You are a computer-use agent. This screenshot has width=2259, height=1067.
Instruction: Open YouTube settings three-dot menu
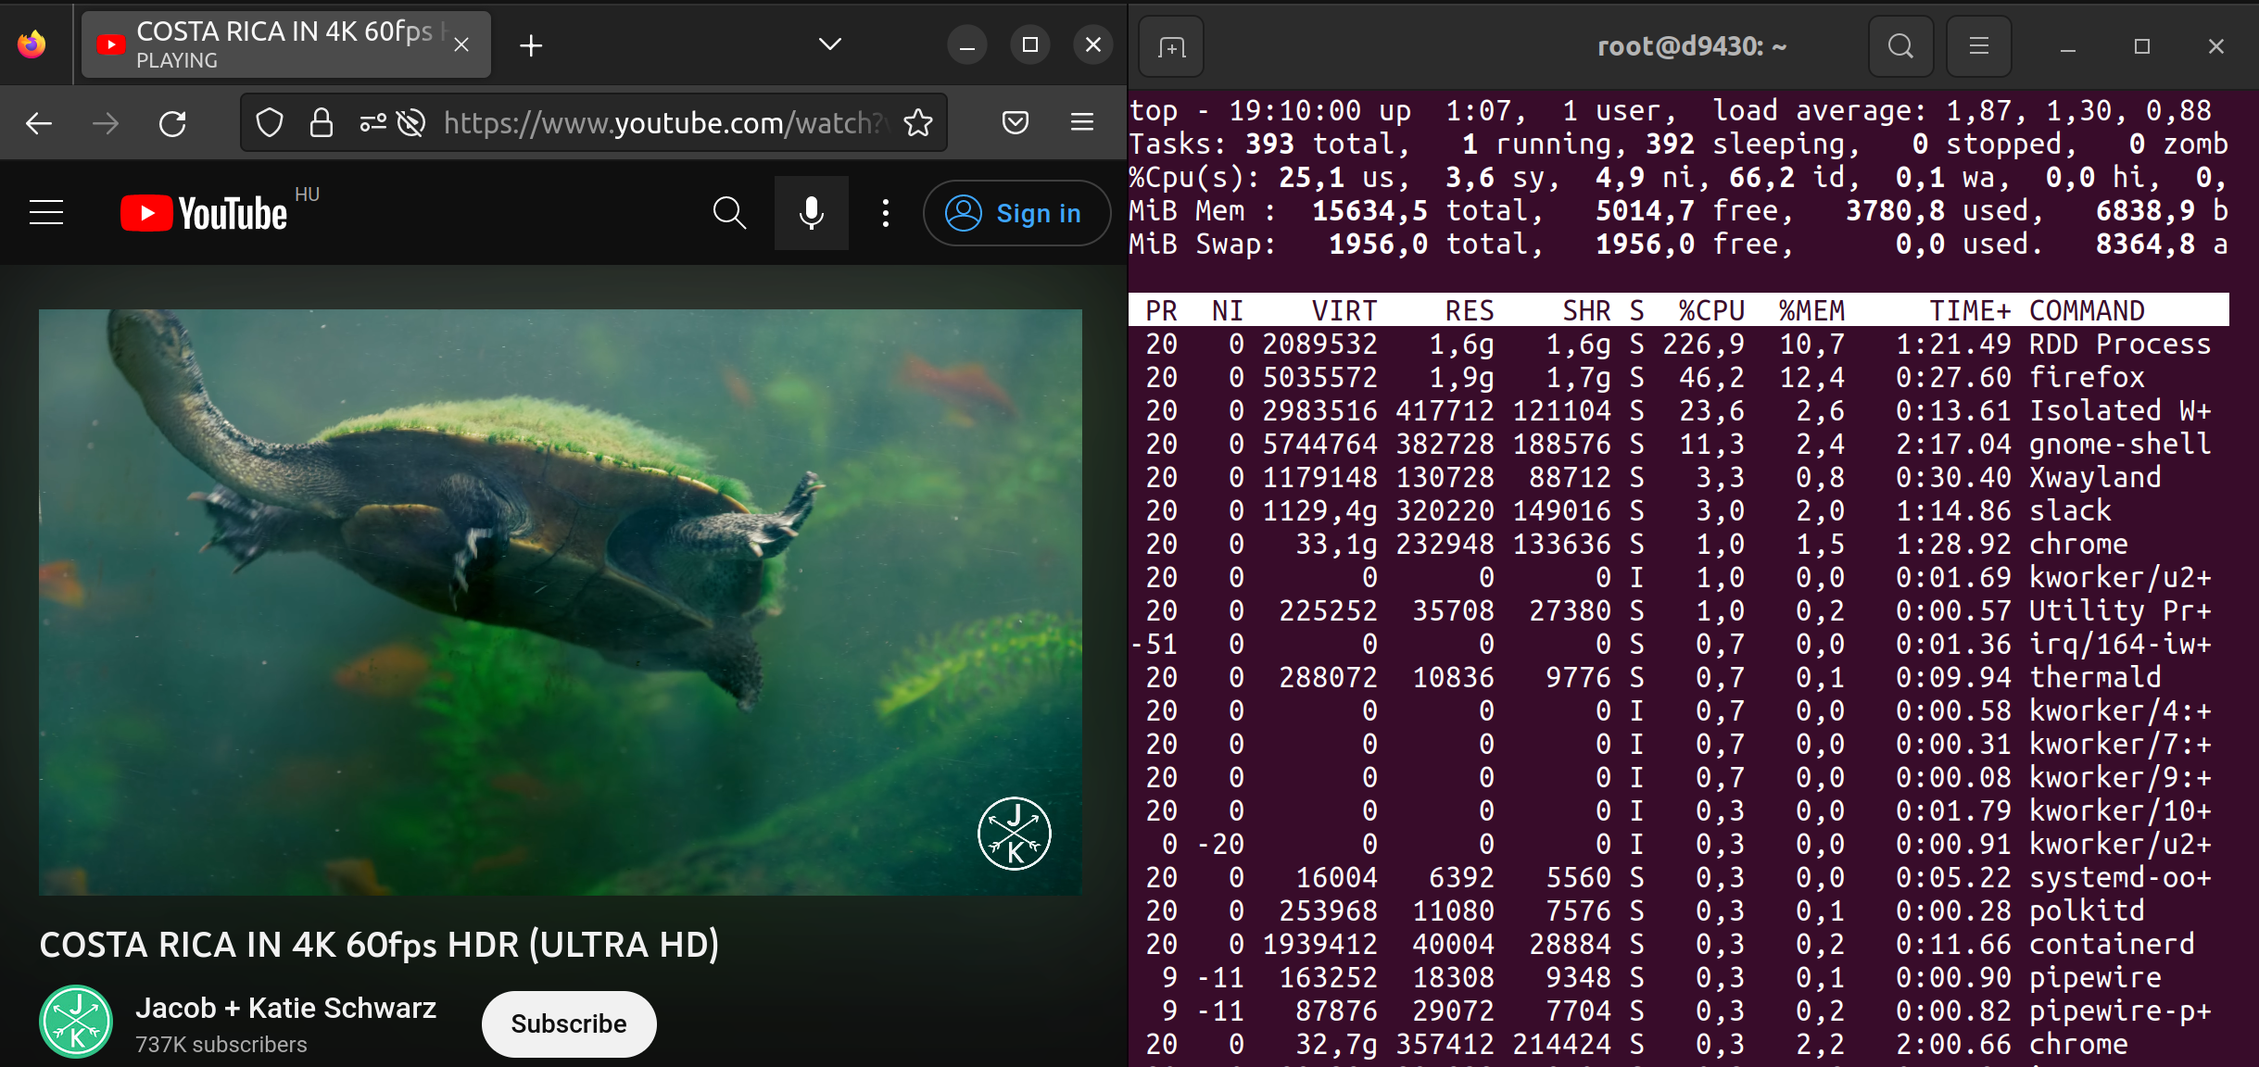(x=885, y=213)
